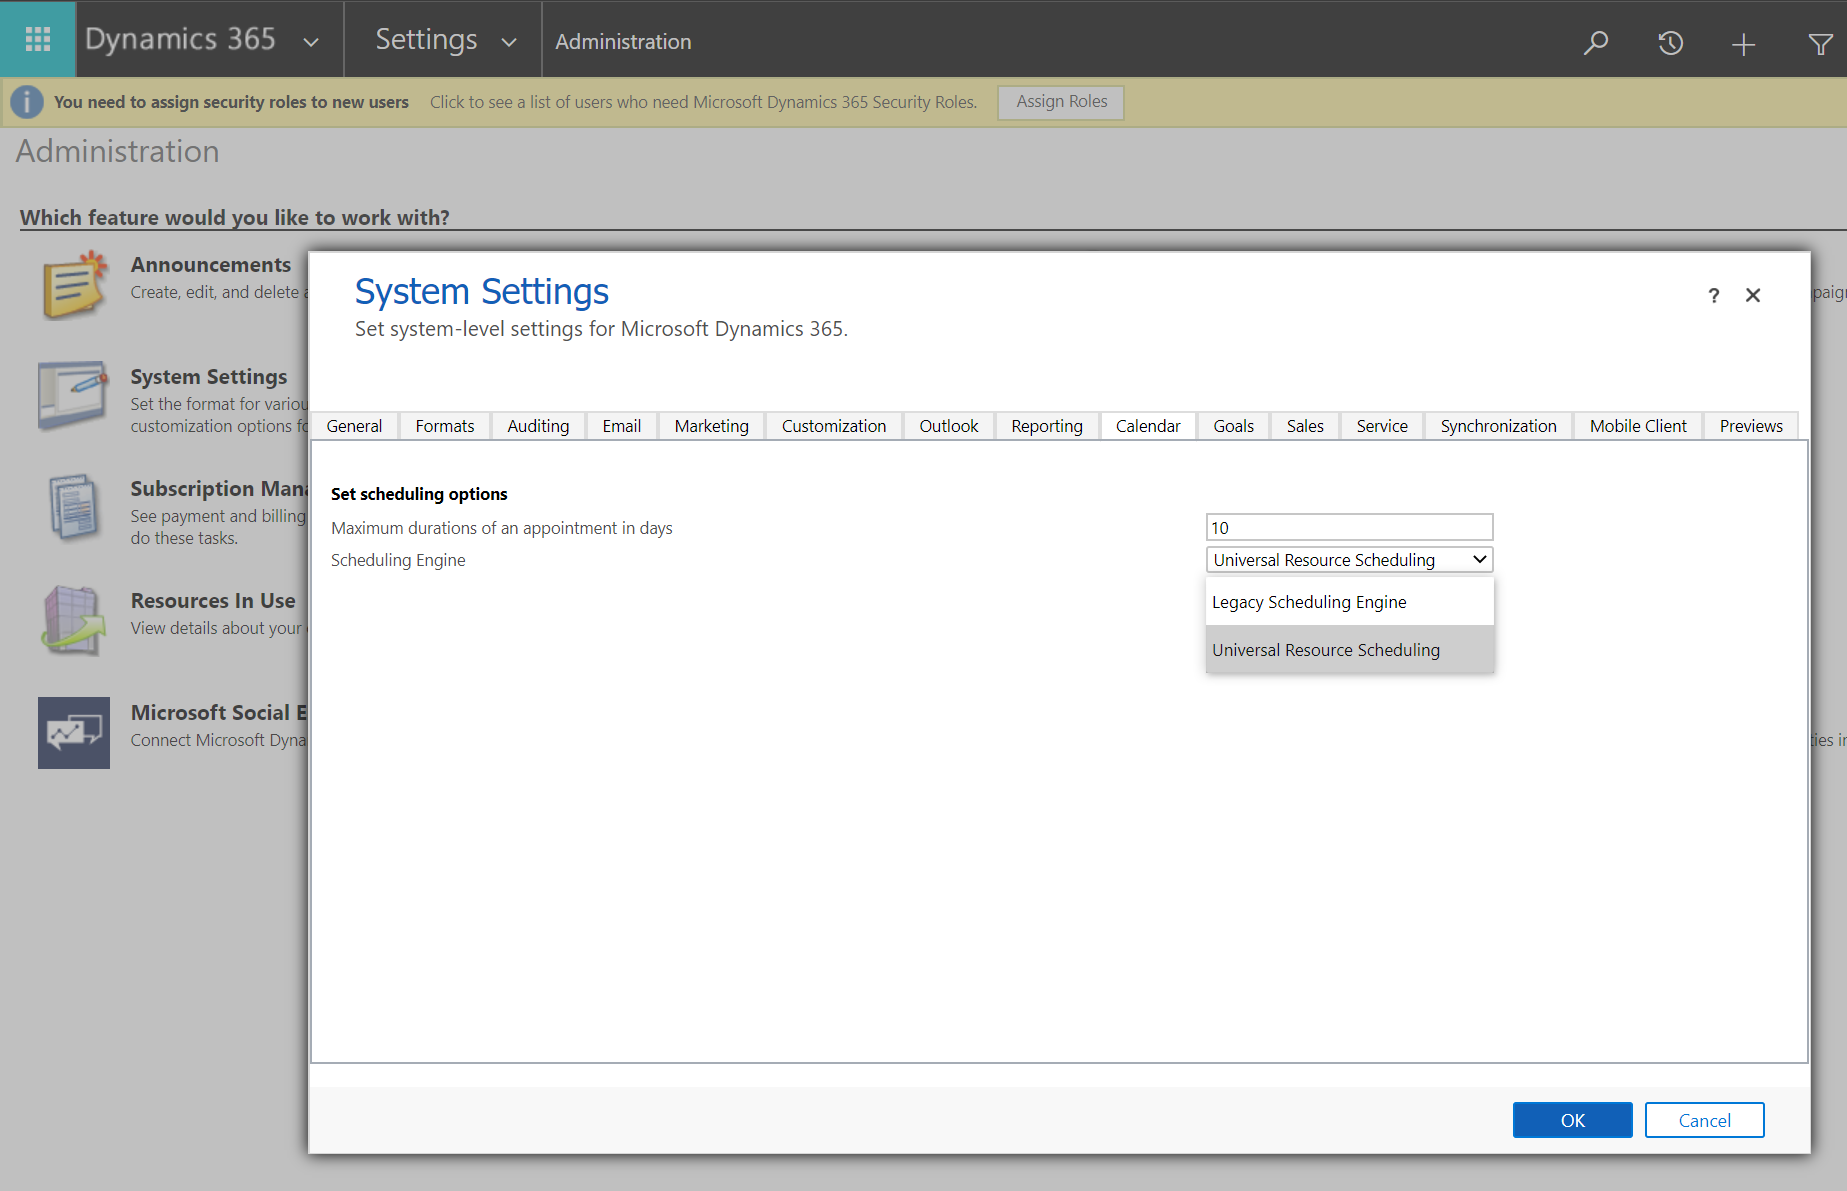This screenshot has height=1191, width=1847.
Task: Switch to the Synchronization tab
Action: coord(1499,426)
